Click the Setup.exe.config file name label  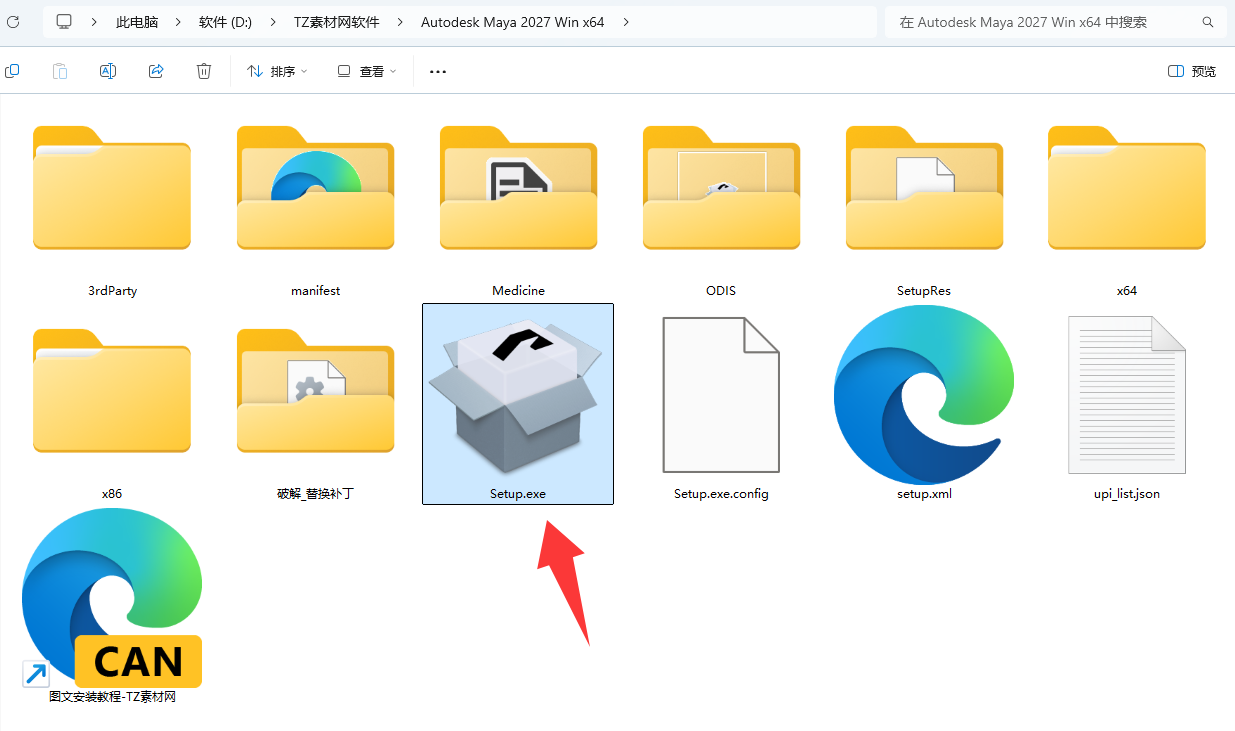click(x=721, y=494)
